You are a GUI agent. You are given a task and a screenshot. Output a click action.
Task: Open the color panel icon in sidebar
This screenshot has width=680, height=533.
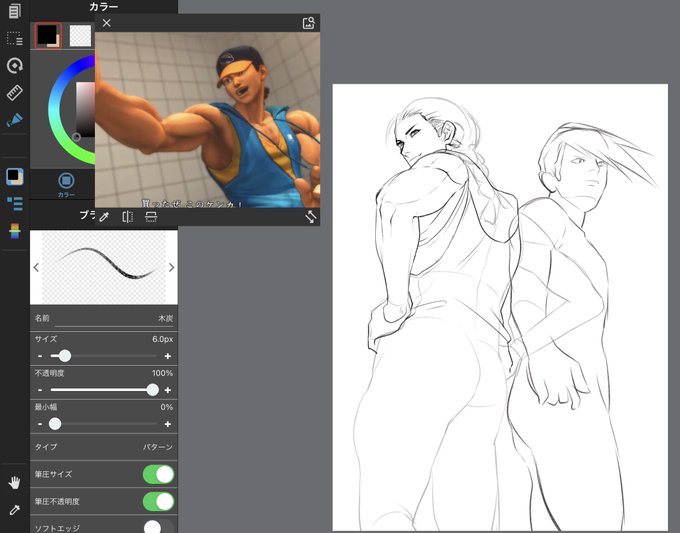click(15, 177)
